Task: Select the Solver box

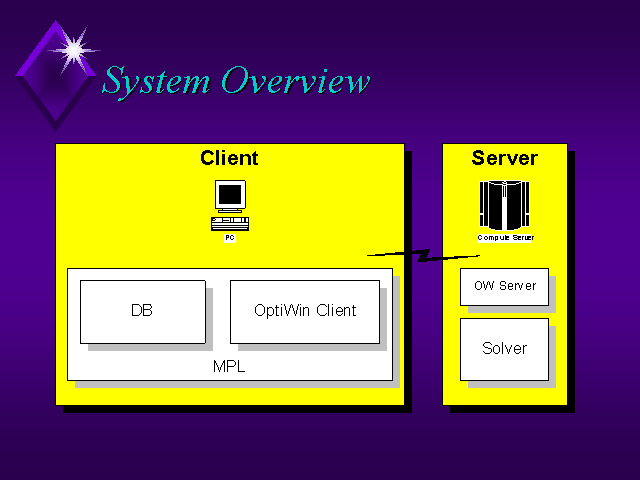Action: 504,349
